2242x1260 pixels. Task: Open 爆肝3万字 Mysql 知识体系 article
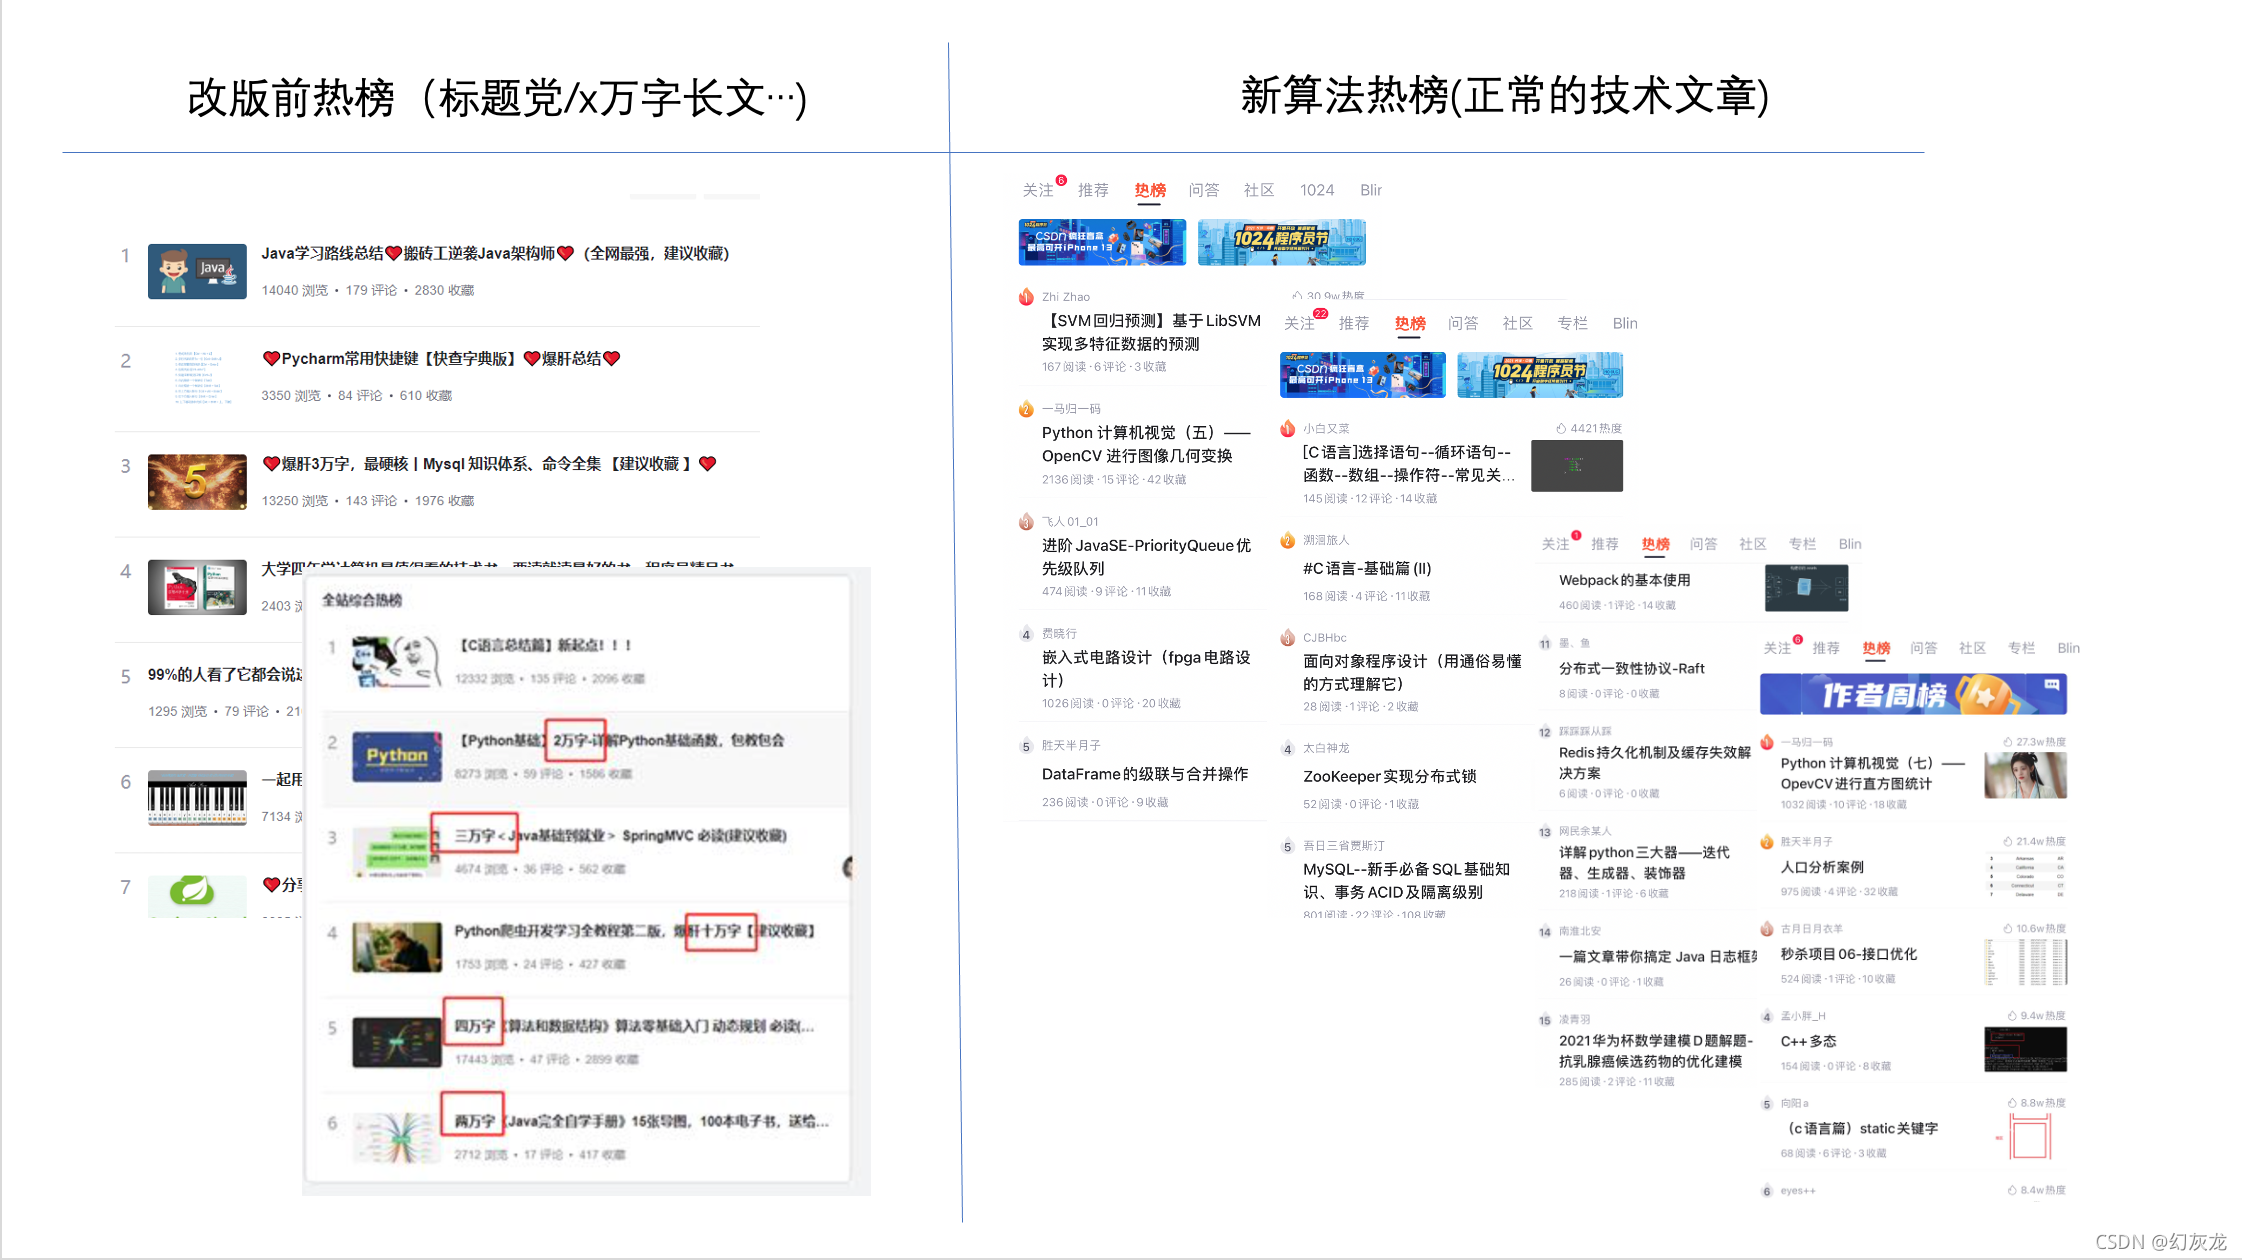click(489, 464)
